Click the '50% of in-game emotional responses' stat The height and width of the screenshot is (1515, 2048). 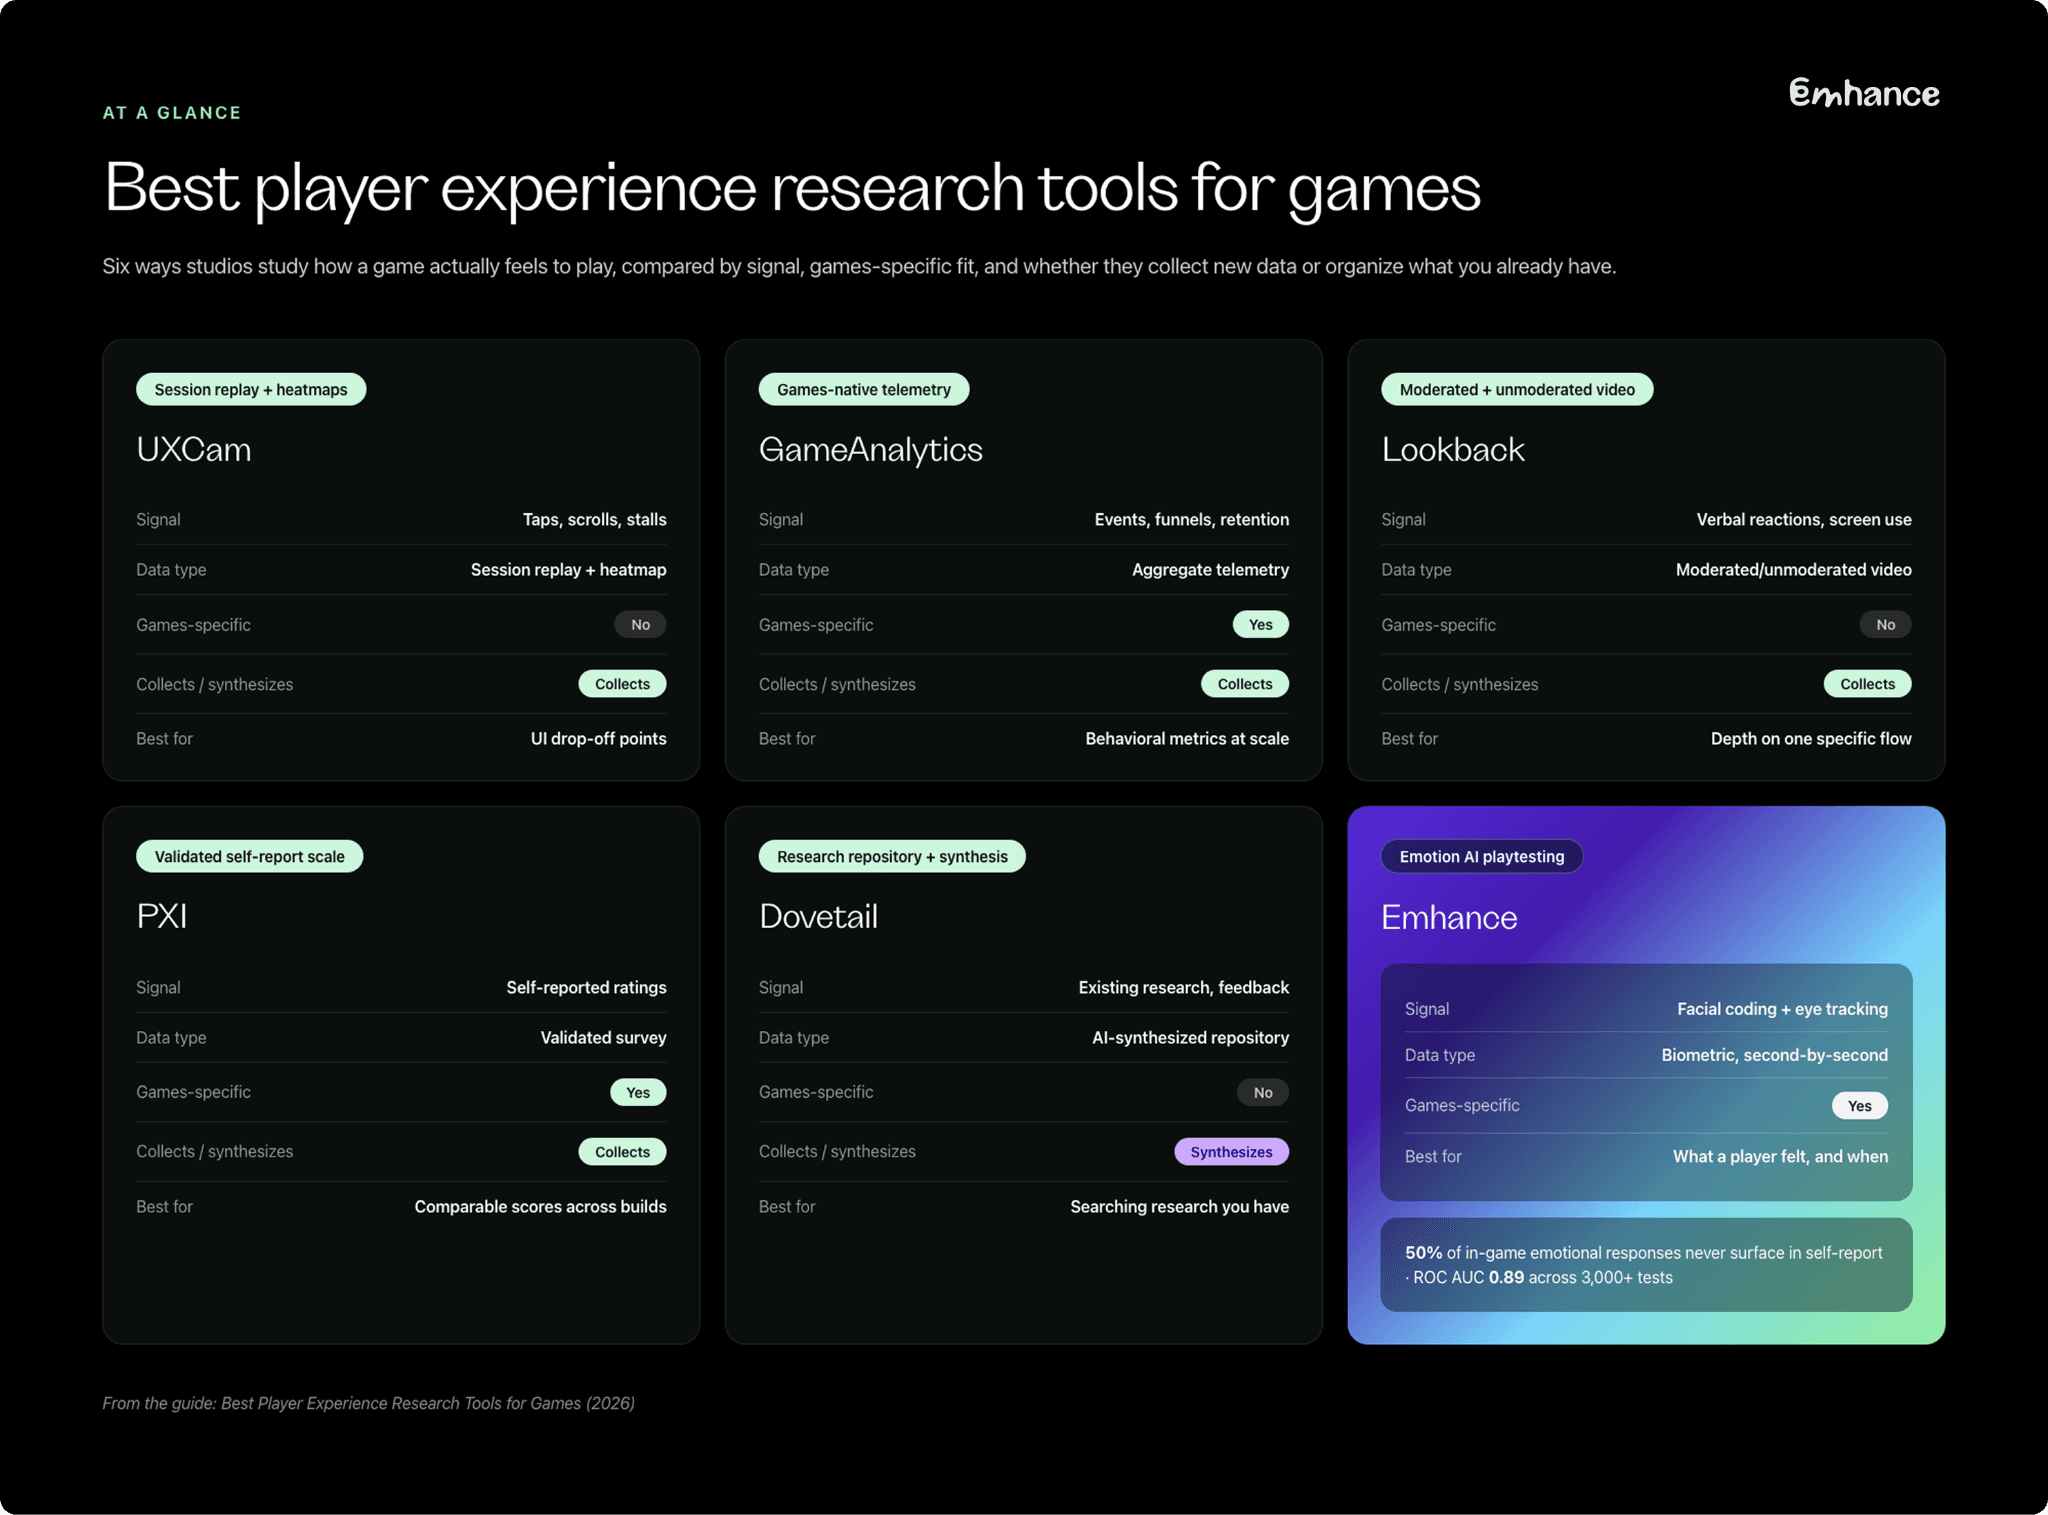pyautogui.click(x=1646, y=1264)
